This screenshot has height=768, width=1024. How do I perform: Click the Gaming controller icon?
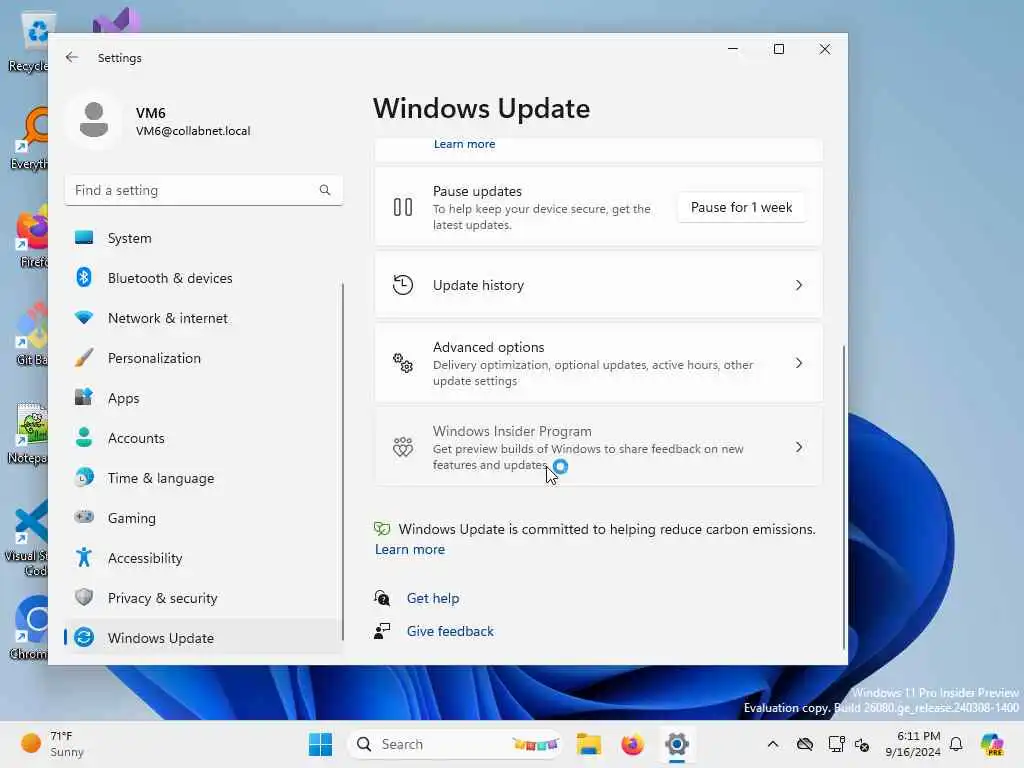point(84,517)
